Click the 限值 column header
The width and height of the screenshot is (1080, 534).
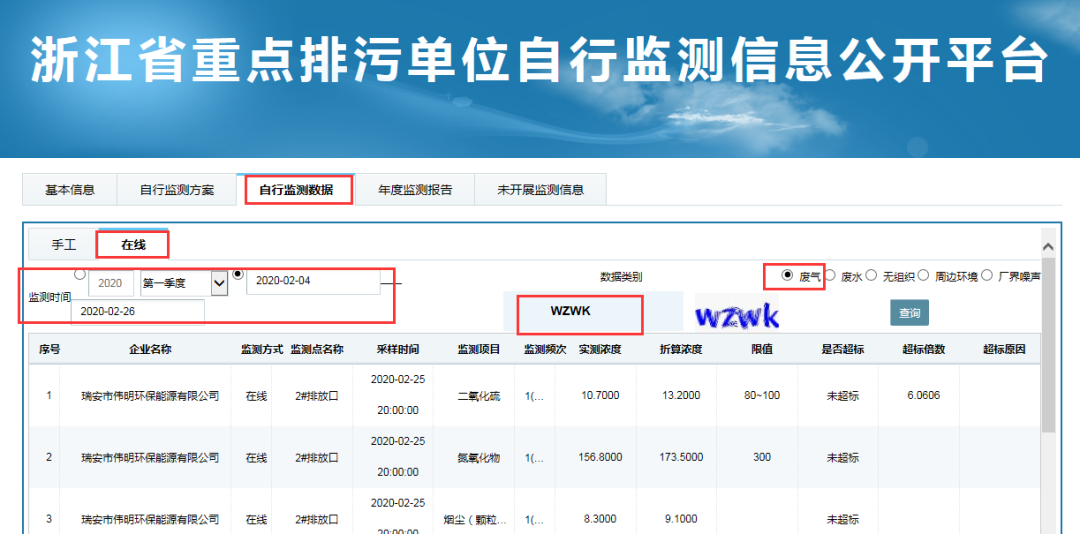pos(762,349)
